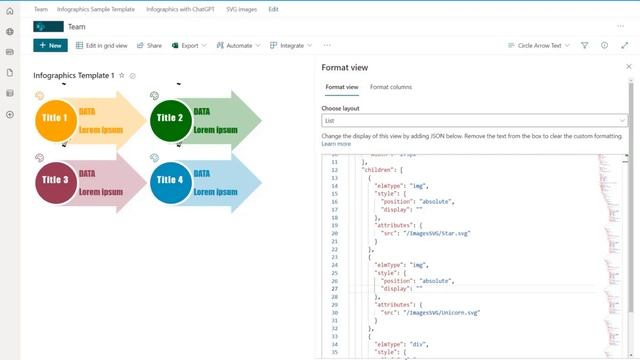640x360 pixels.
Task: Open the home icon in left sidebar
Action: point(10,11)
